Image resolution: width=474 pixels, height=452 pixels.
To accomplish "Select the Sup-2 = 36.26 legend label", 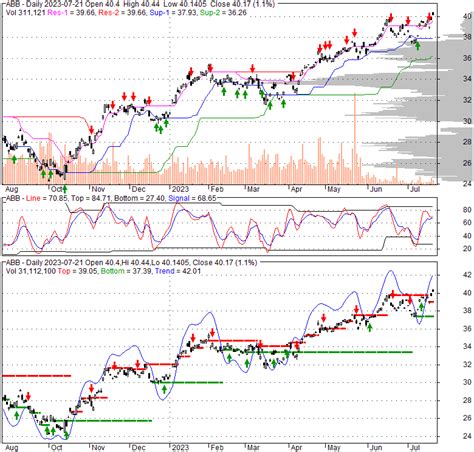I will (x=223, y=13).
